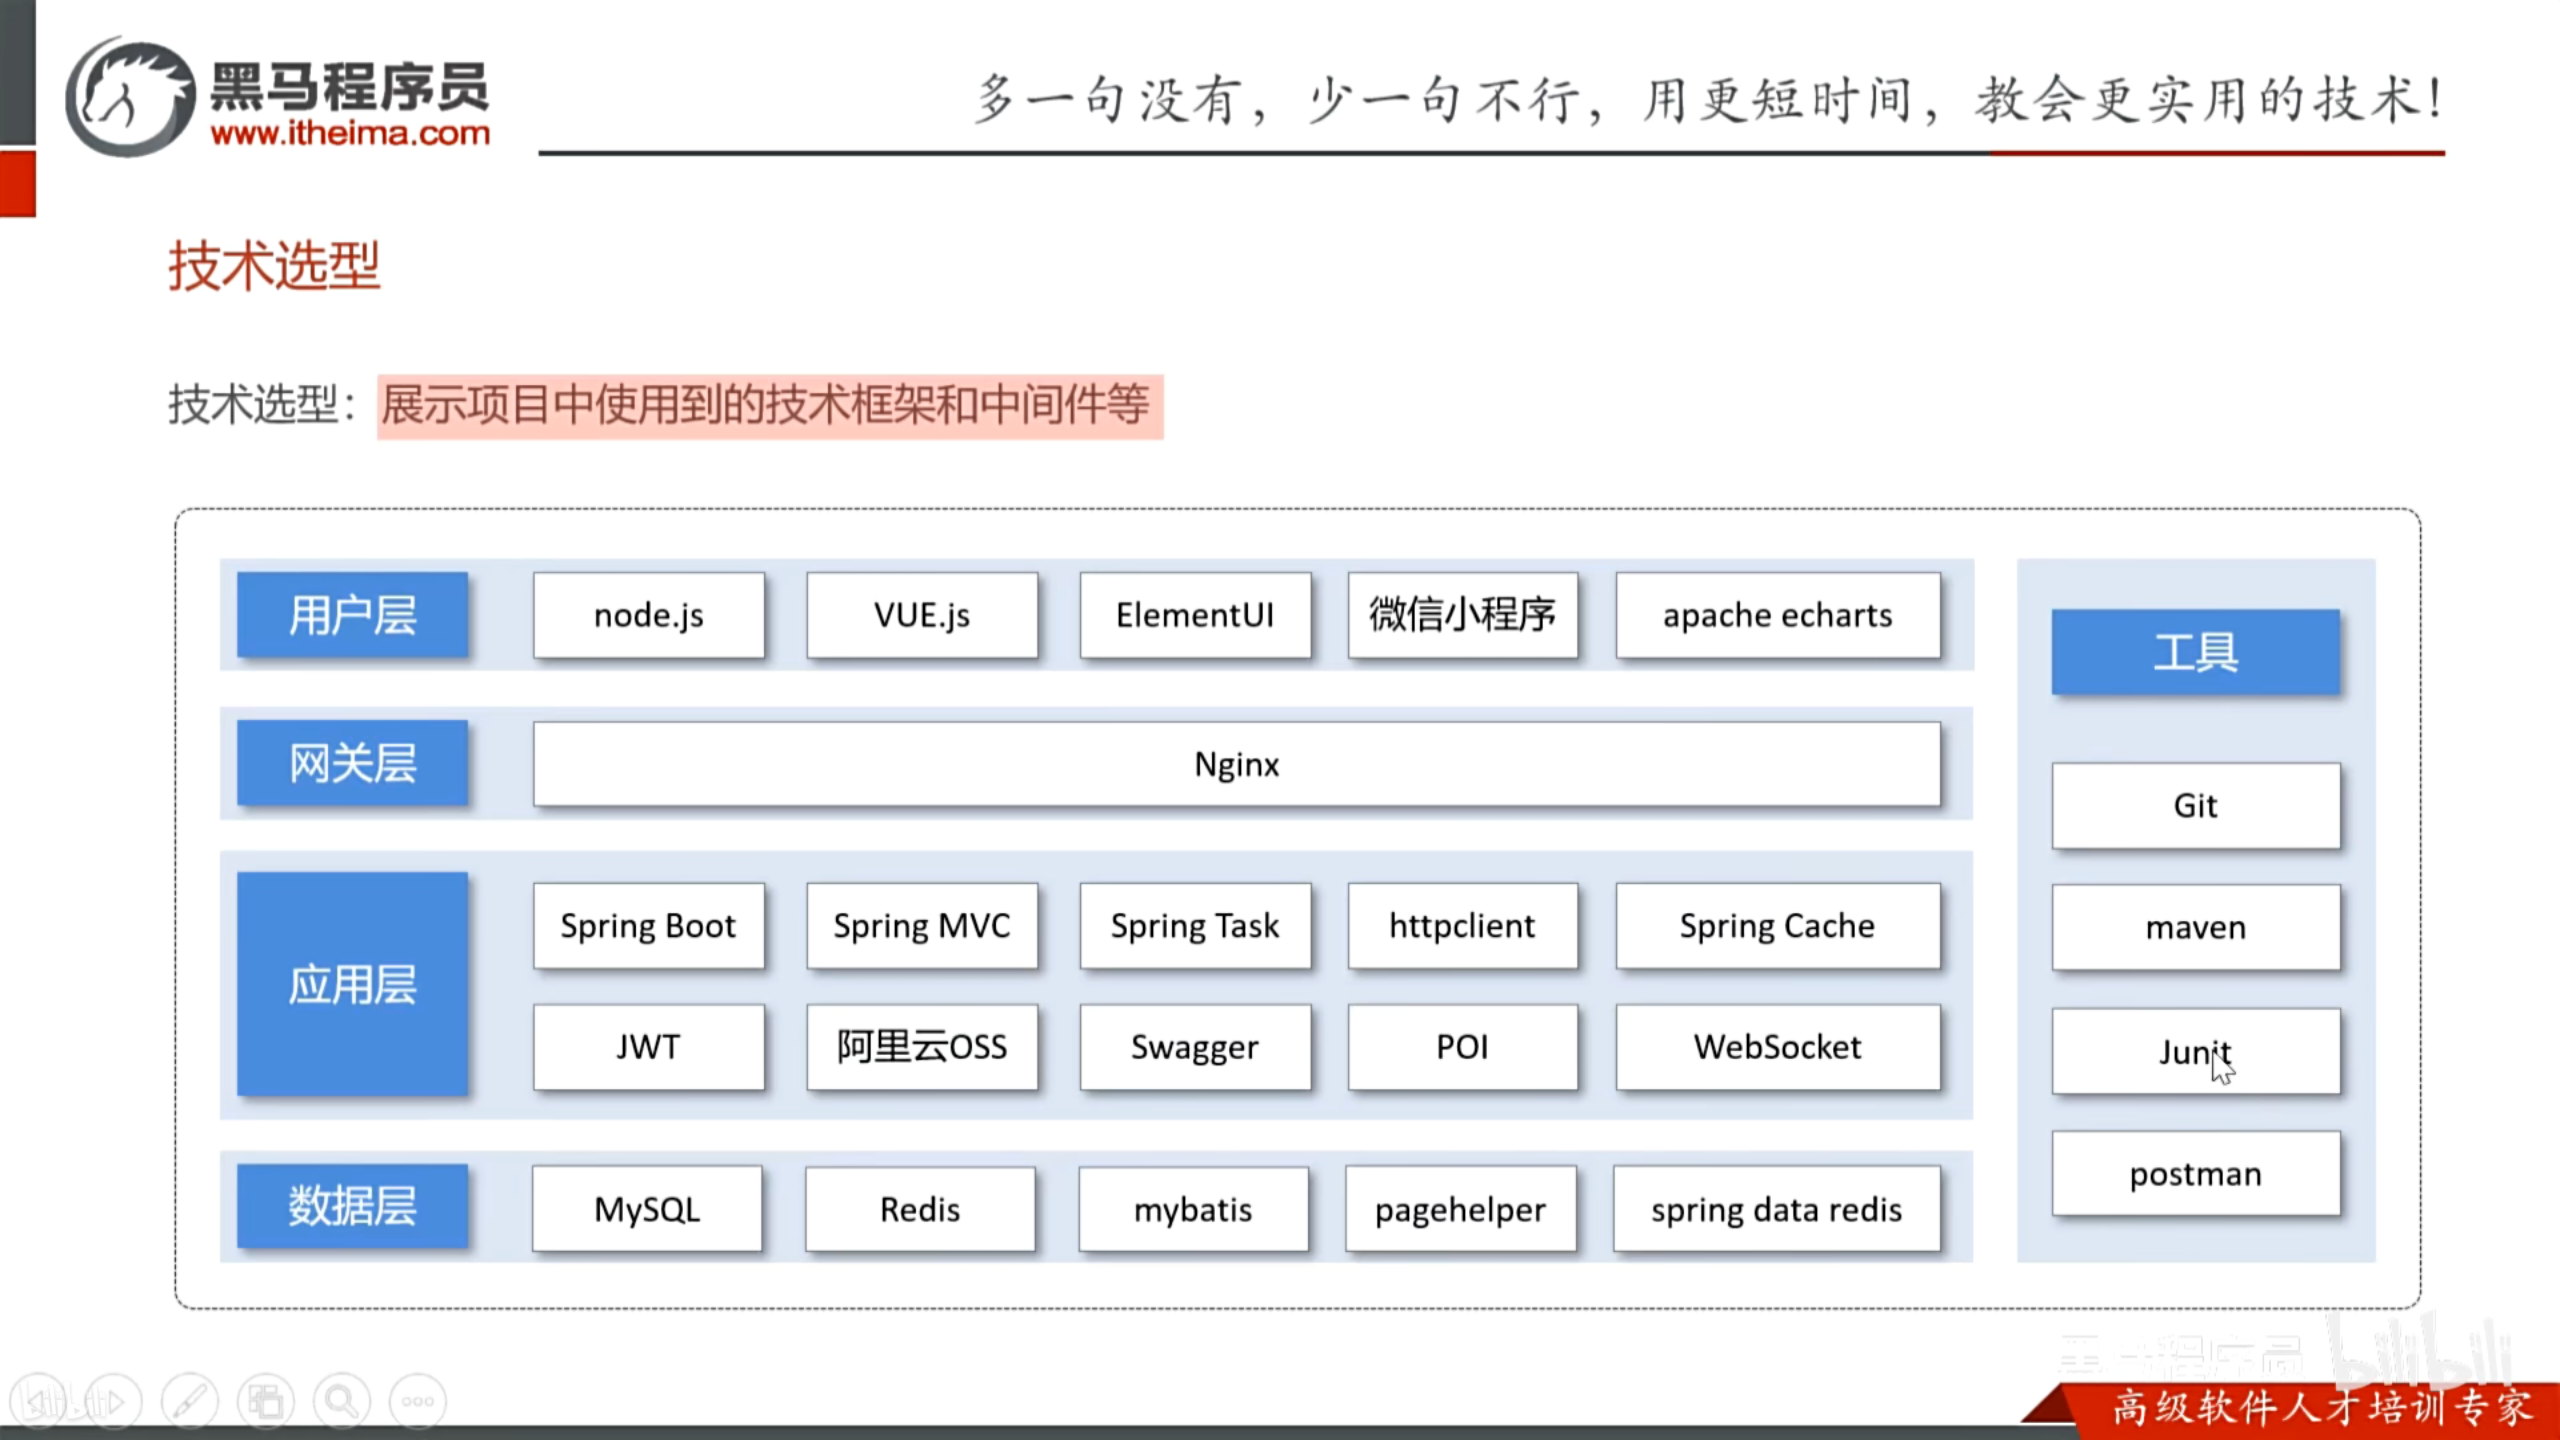
Task: Click the apache echarts box
Action: [x=1778, y=615]
